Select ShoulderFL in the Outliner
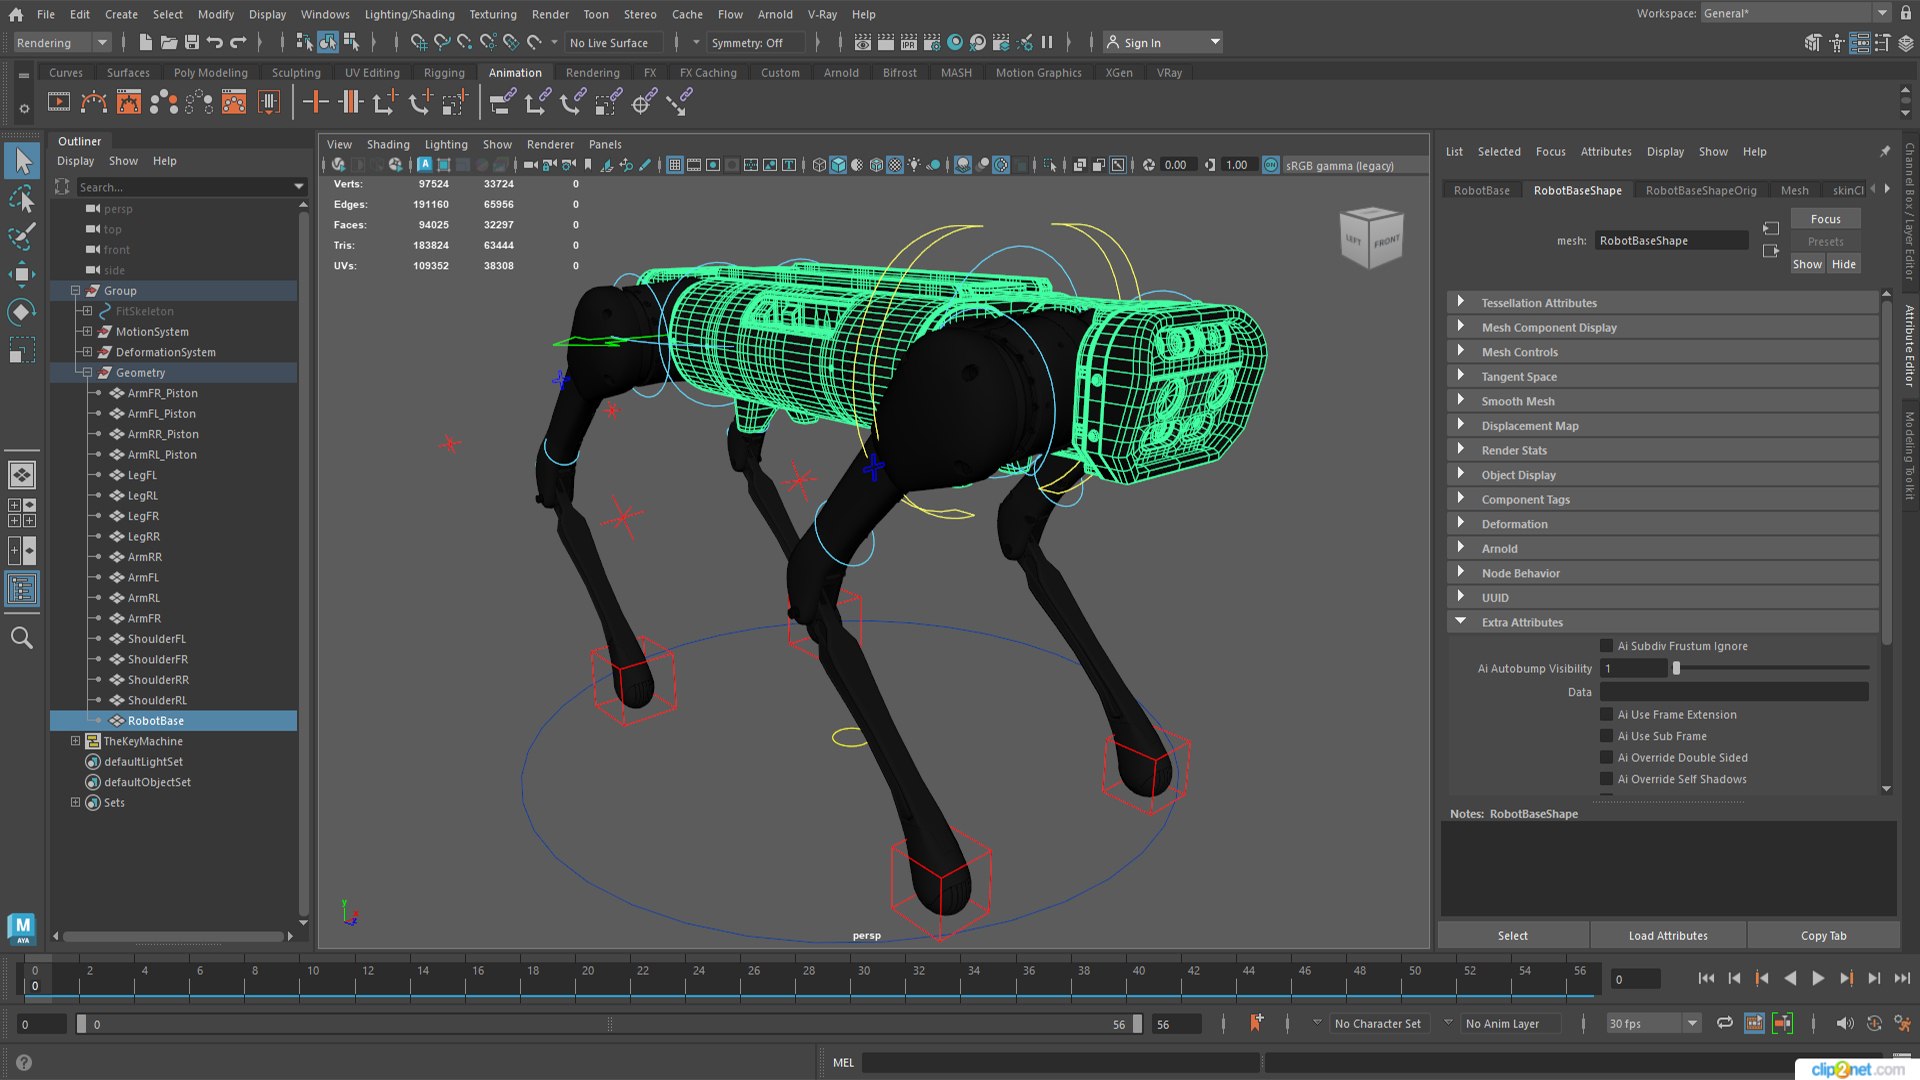Viewport: 1920px width, 1080px height. point(156,638)
